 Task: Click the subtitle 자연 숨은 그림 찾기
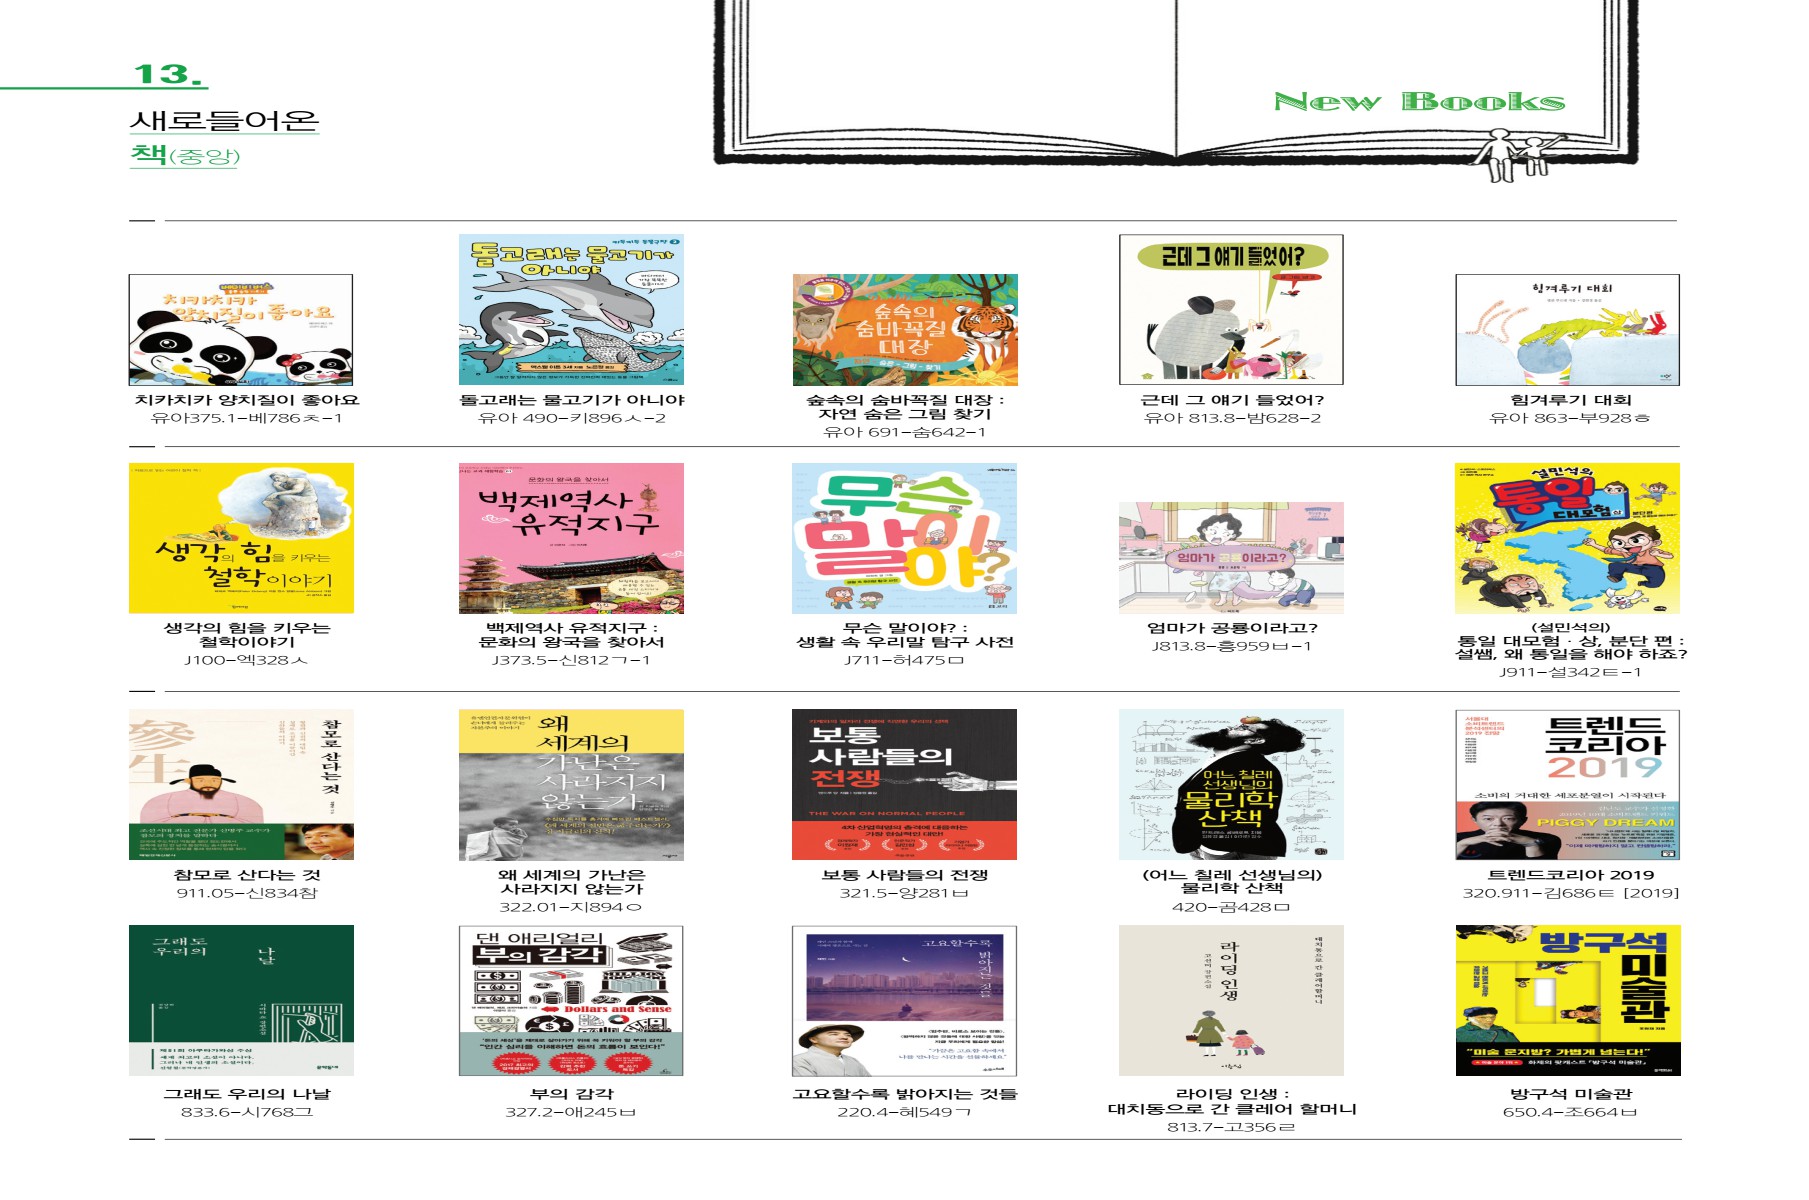904,414
